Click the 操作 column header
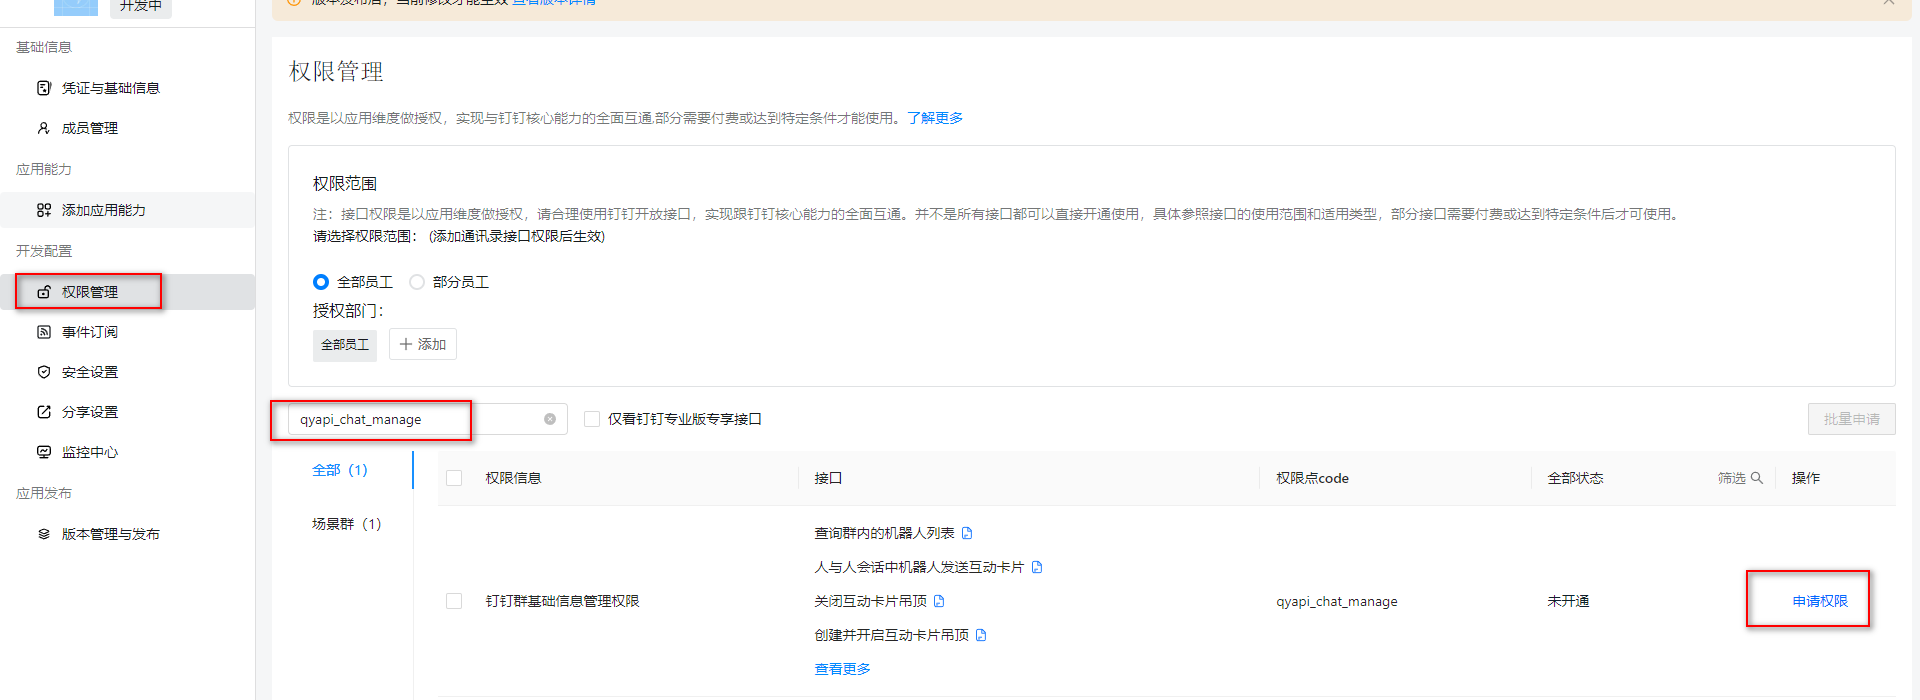Viewport: 1920px width, 700px height. coord(1806,478)
